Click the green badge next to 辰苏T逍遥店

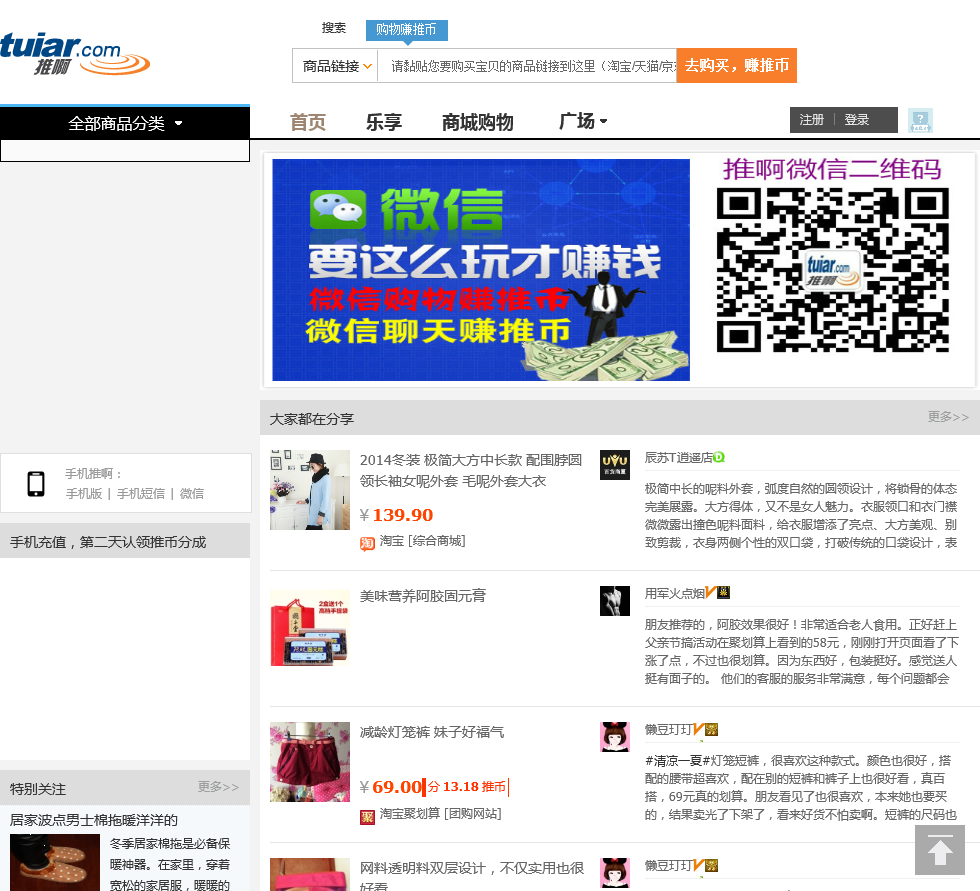[719, 457]
